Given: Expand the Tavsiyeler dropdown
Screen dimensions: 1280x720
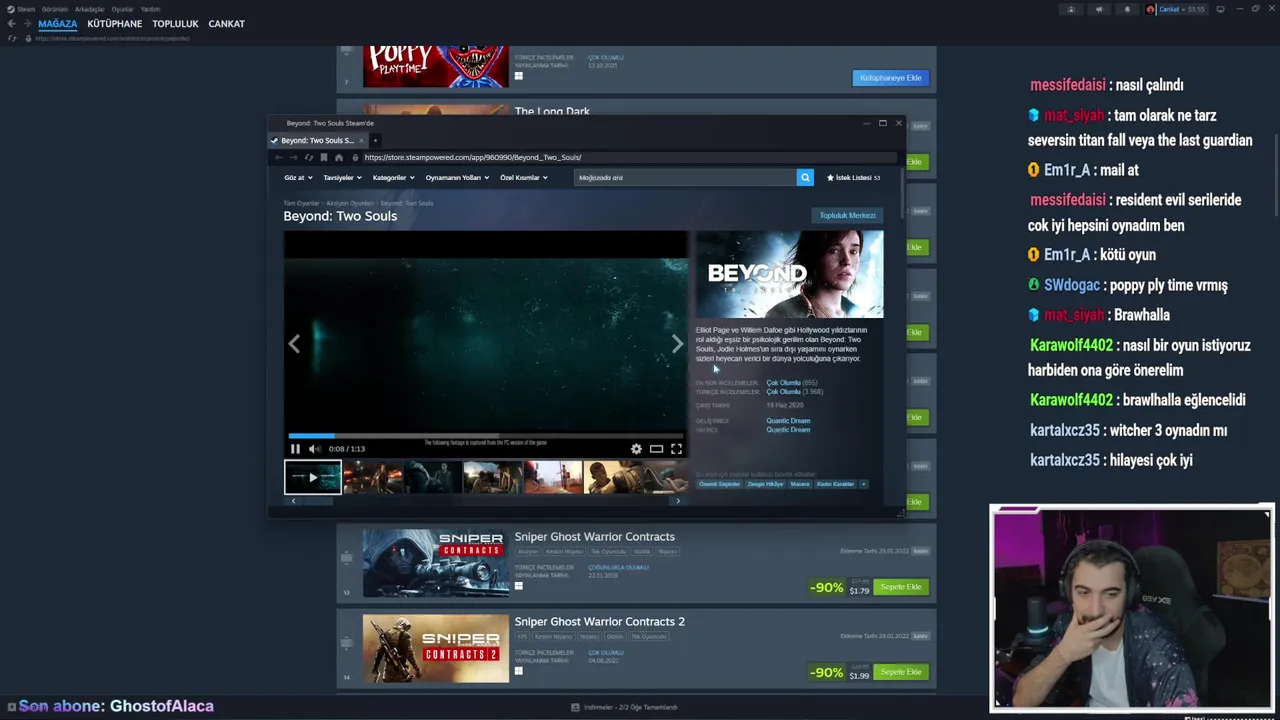Looking at the screenshot, I should tap(342, 177).
